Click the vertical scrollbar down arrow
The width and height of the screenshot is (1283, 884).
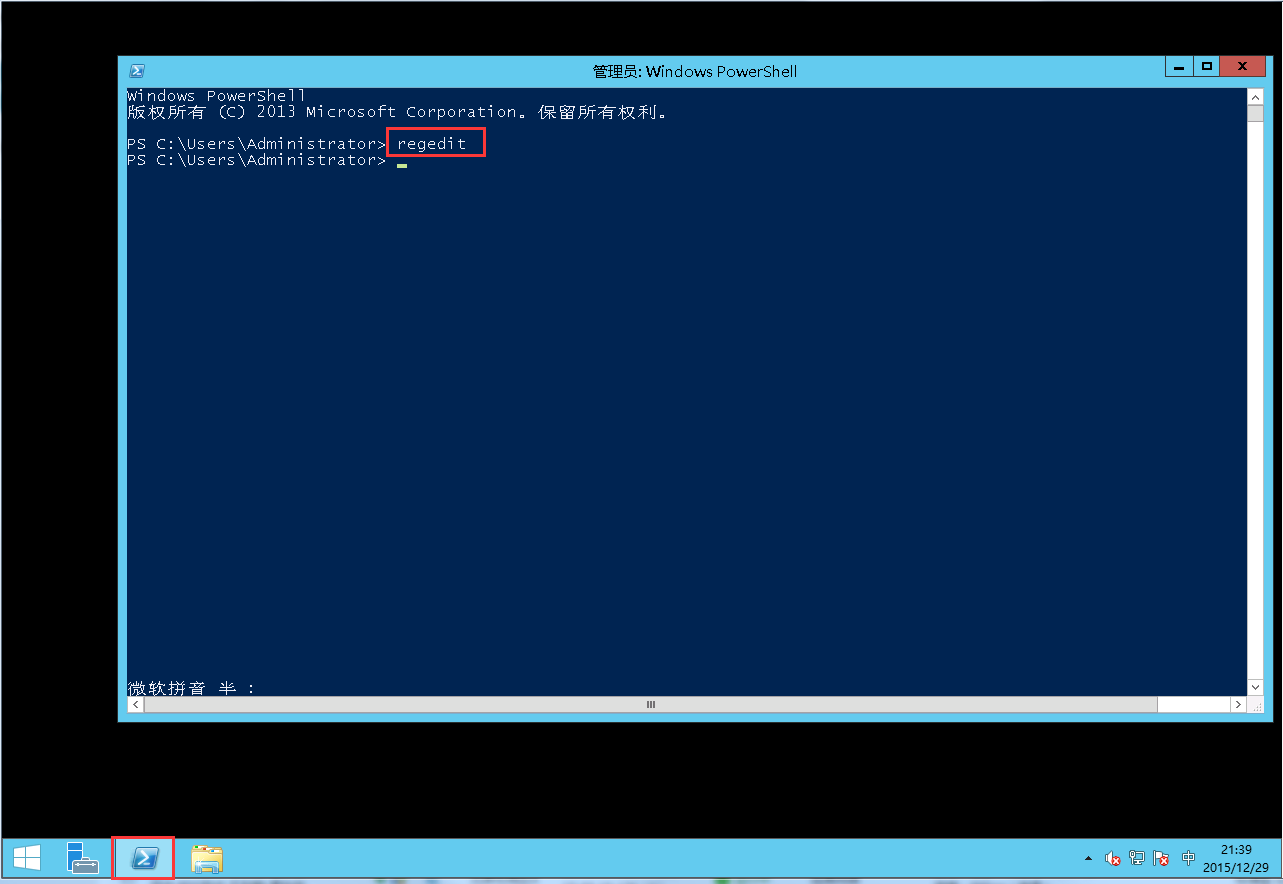point(1255,687)
